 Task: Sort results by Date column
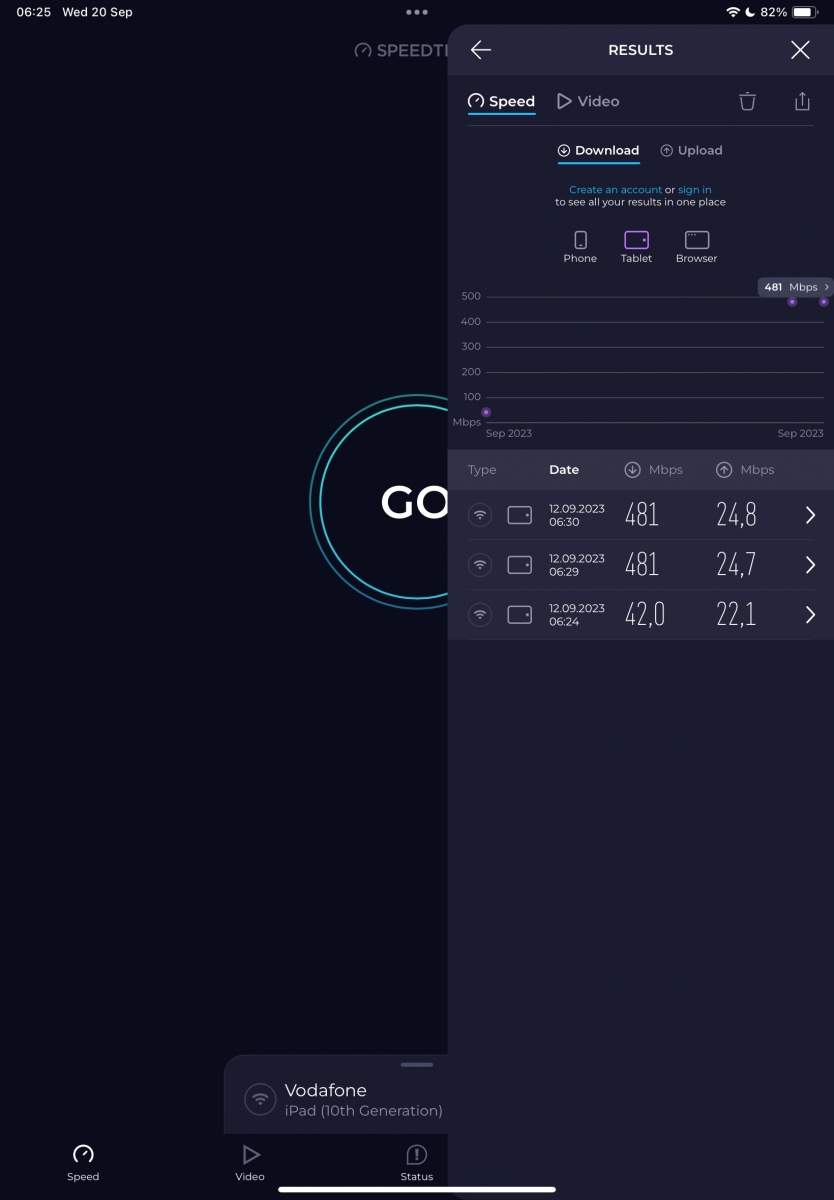[x=564, y=470]
